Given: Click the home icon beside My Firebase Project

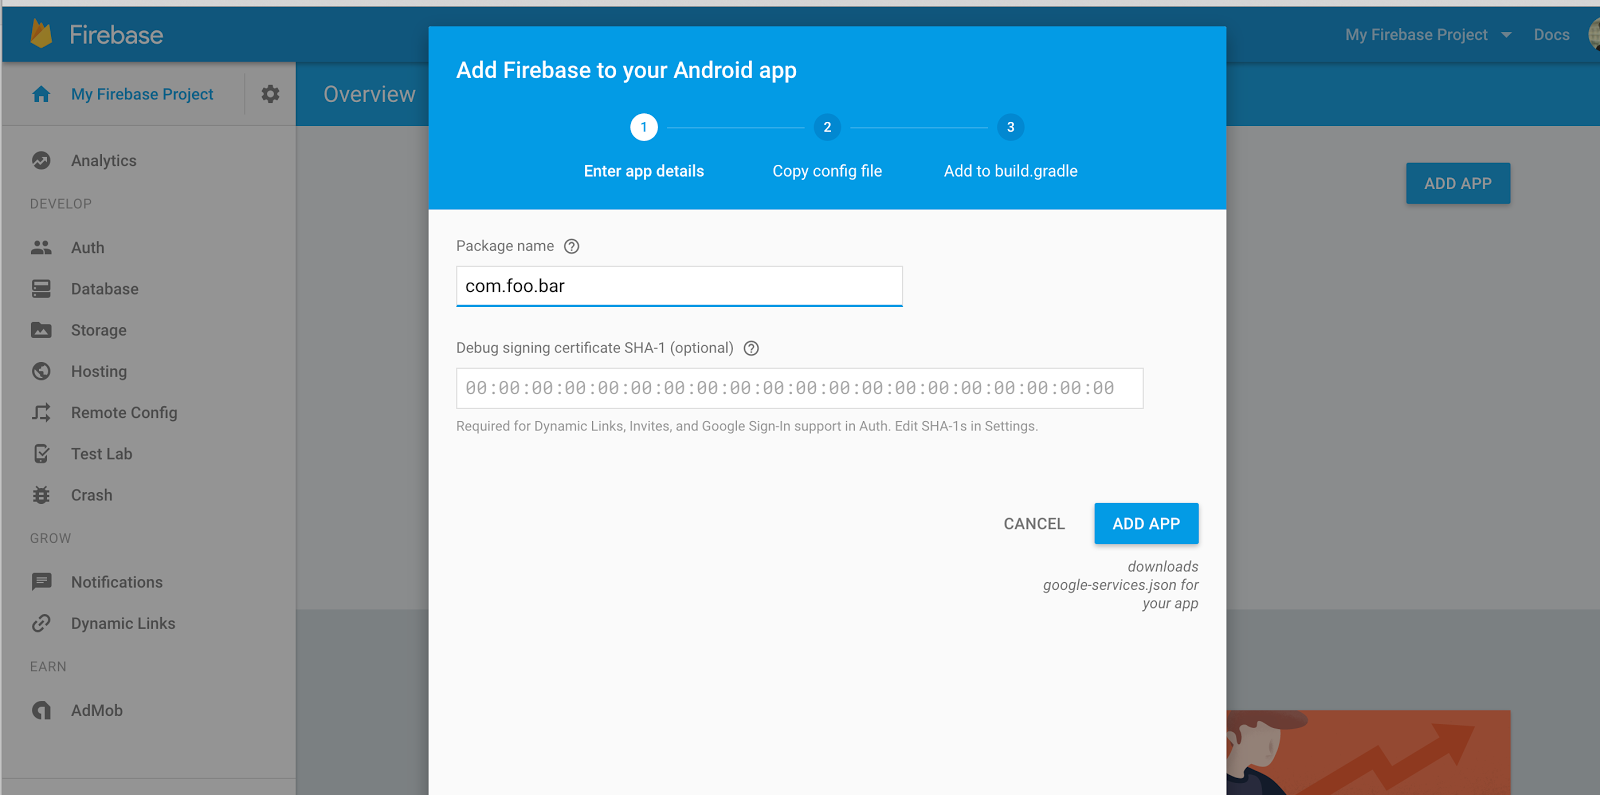Looking at the screenshot, I should tap(41, 94).
